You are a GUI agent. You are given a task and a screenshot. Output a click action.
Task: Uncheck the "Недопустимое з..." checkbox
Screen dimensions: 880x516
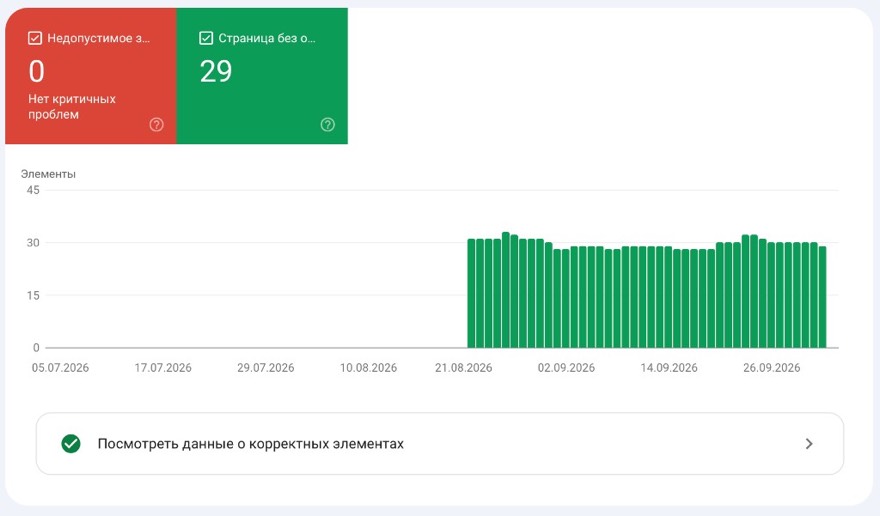tap(35, 38)
